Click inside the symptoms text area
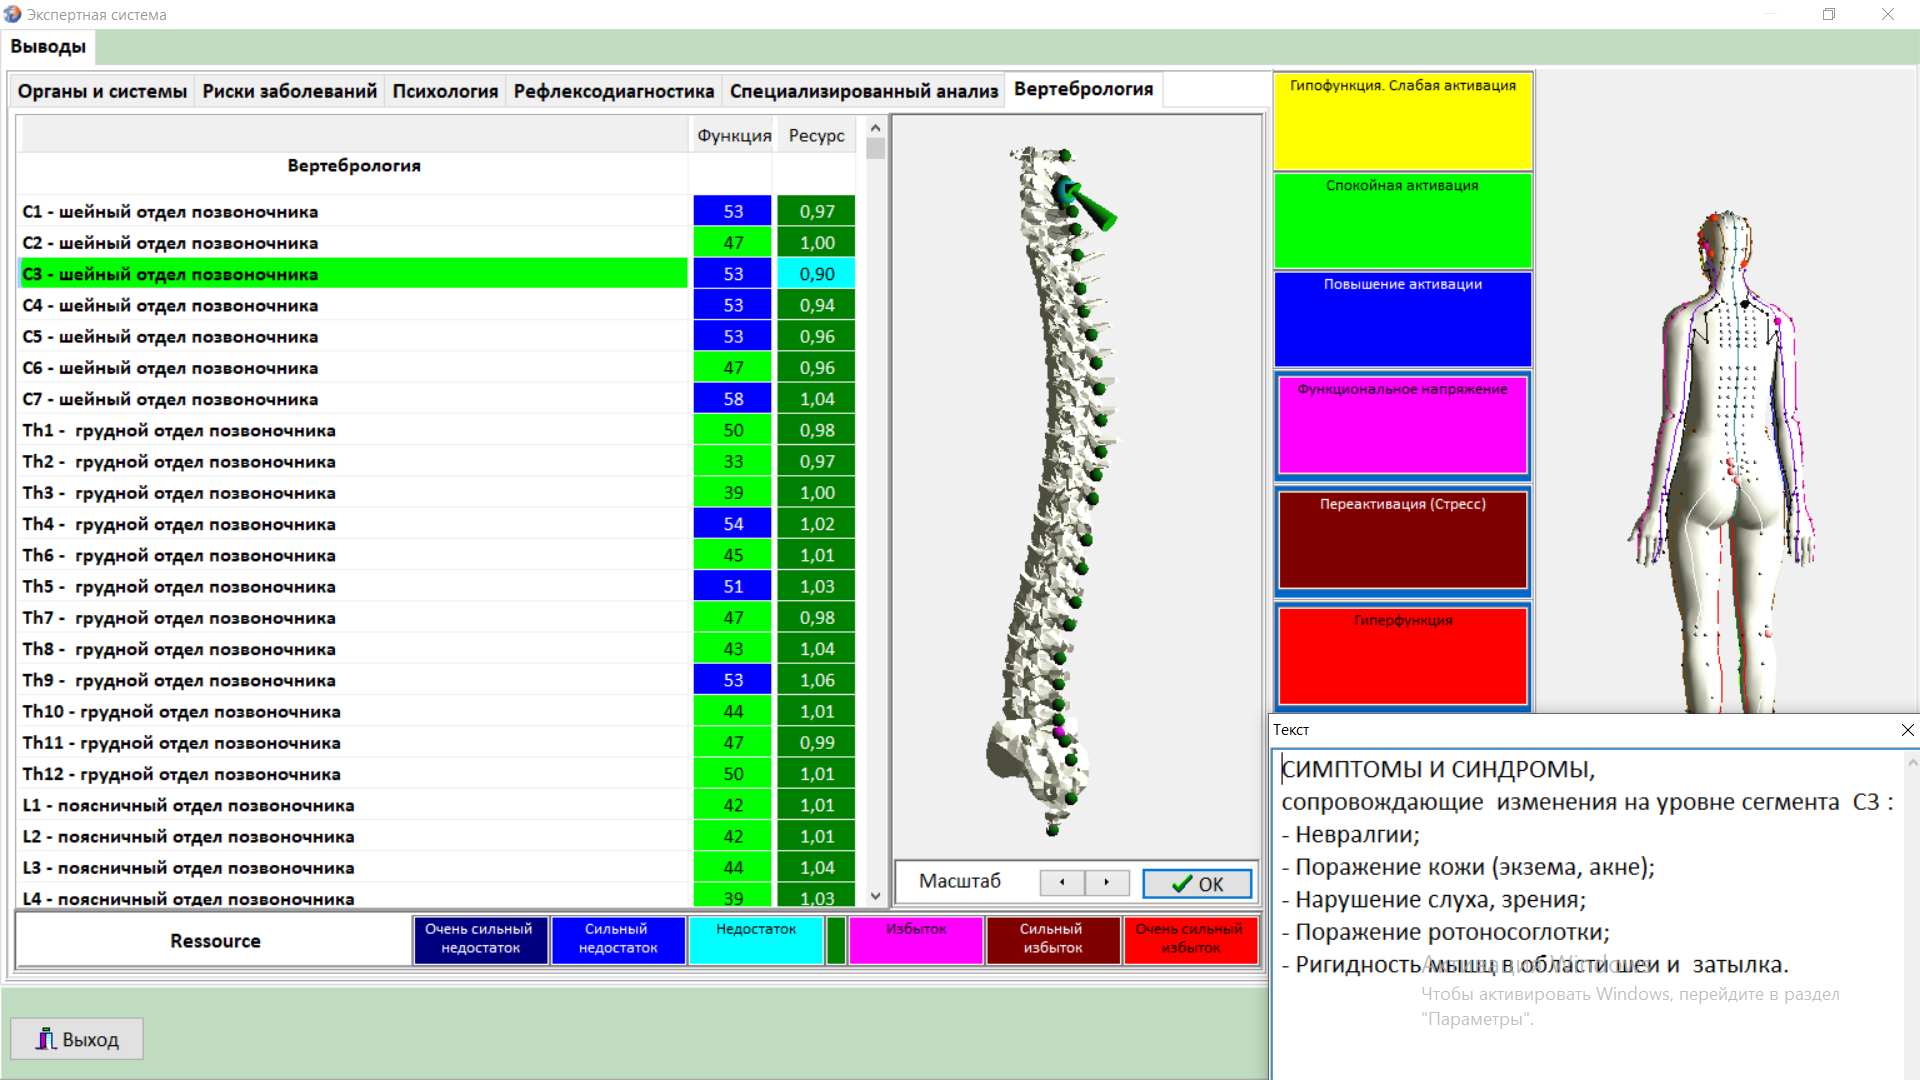The image size is (1920, 1080). click(1588, 912)
